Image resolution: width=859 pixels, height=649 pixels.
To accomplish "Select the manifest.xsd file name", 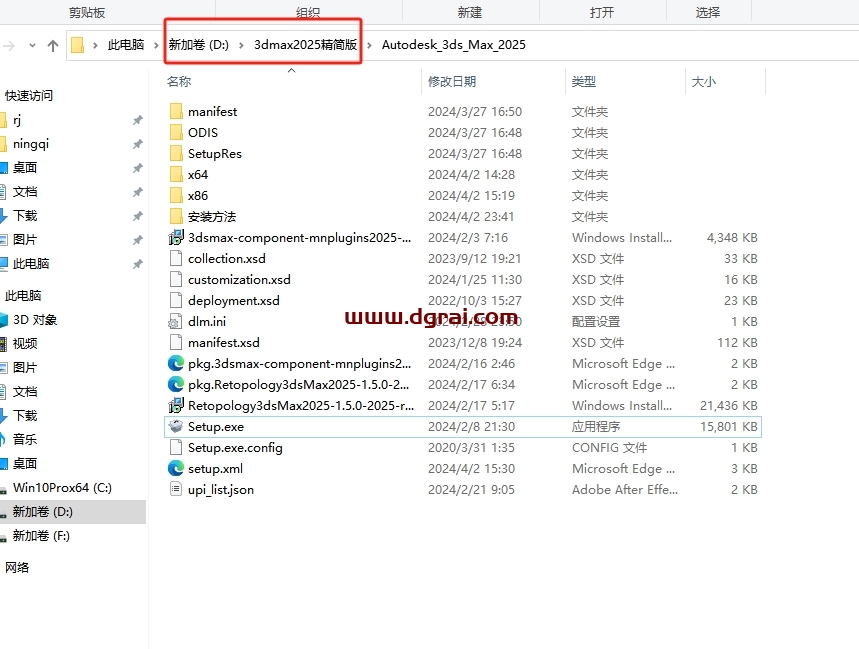I will pyautogui.click(x=224, y=343).
